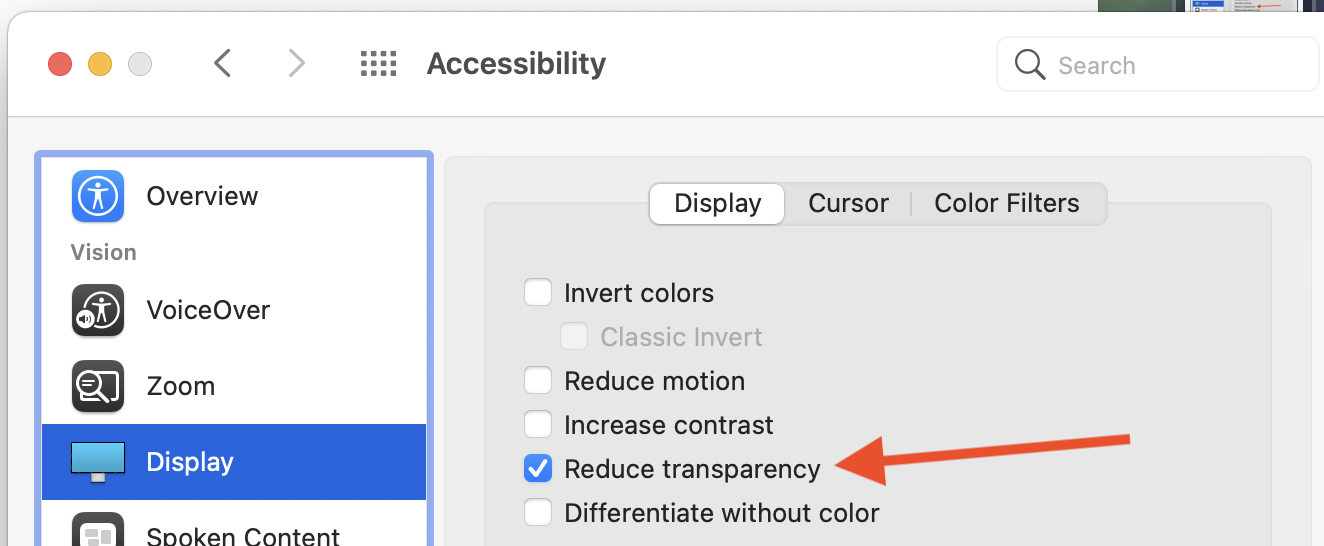Viewport: 1324px width, 546px height.
Task: Check Differentiate without color option
Action: [x=538, y=513]
